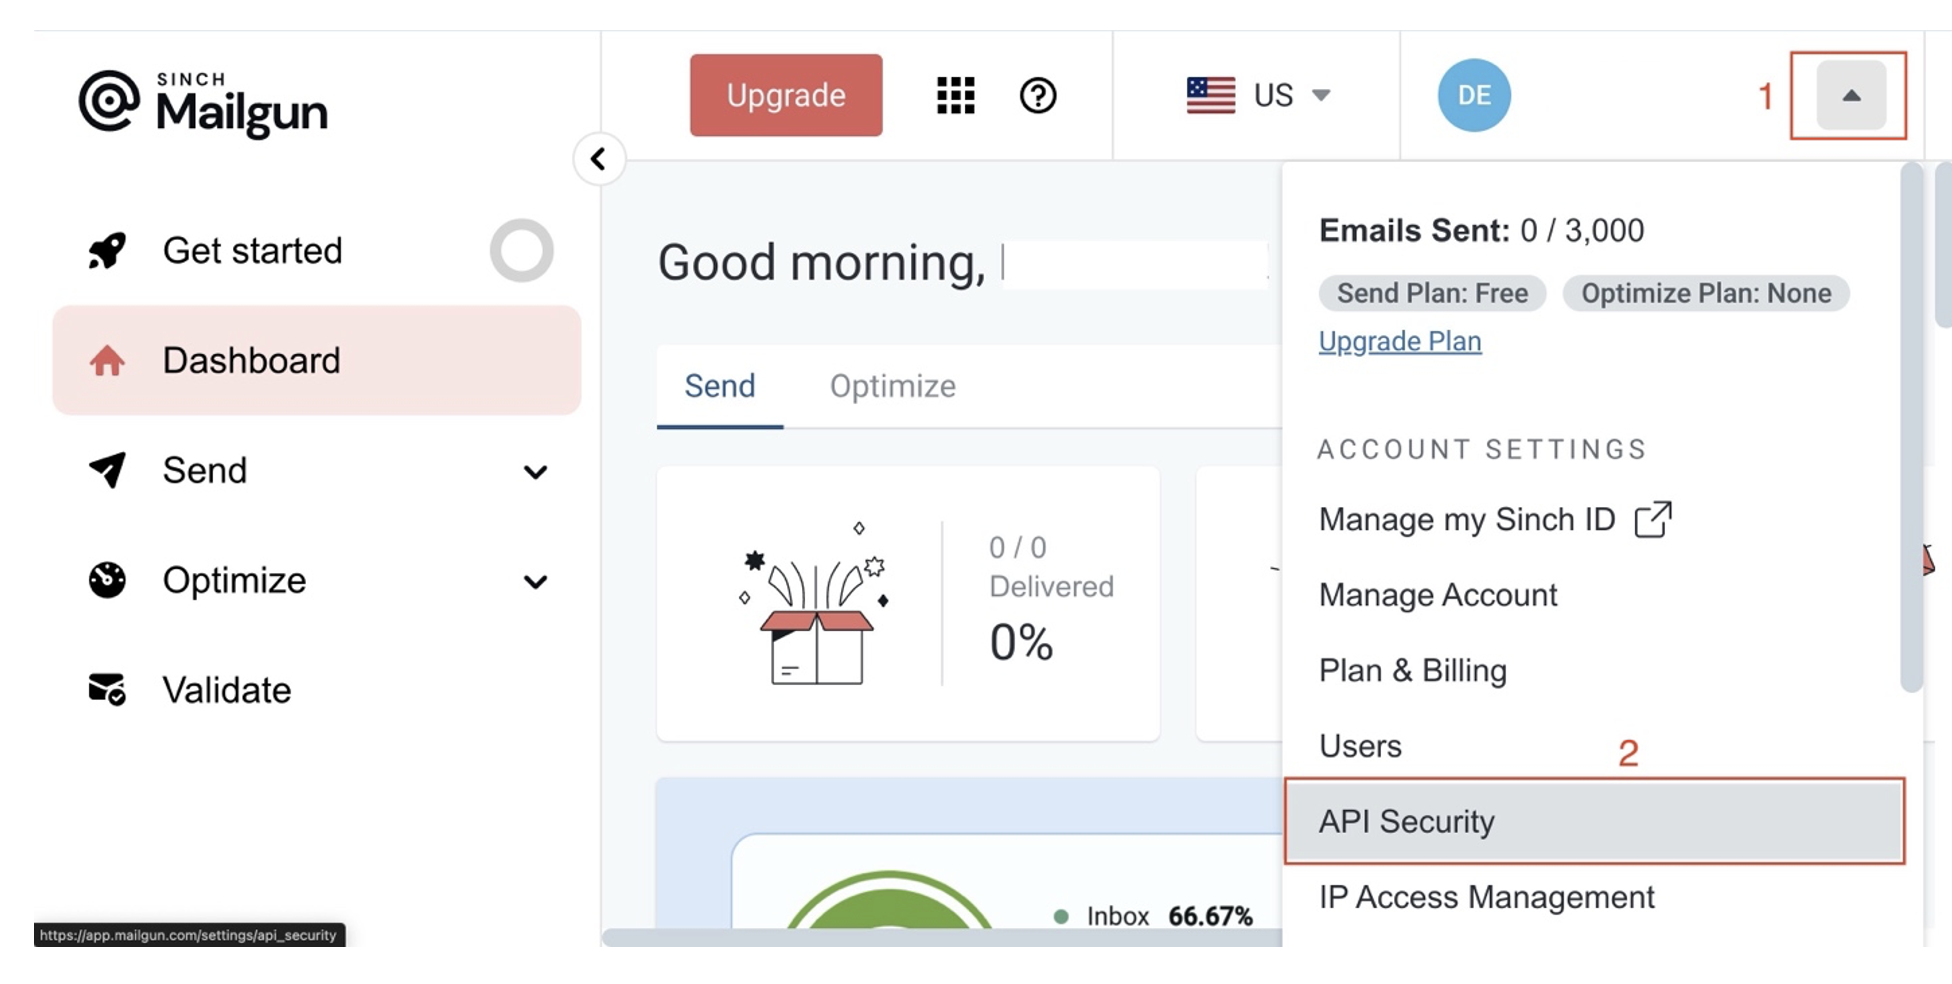Open the US region dropdown arrow
The height and width of the screenshot is (984, 1952).
1321,95
